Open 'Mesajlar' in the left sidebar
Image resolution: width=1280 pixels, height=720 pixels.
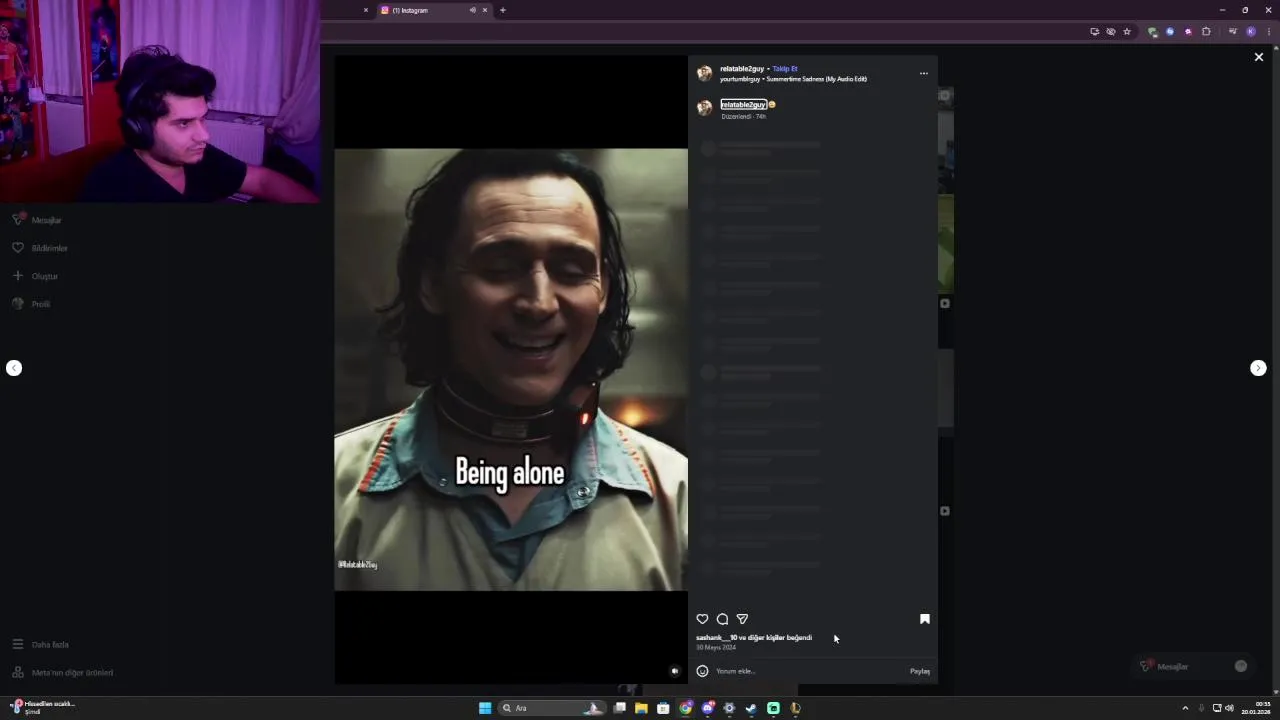[37, 220]
